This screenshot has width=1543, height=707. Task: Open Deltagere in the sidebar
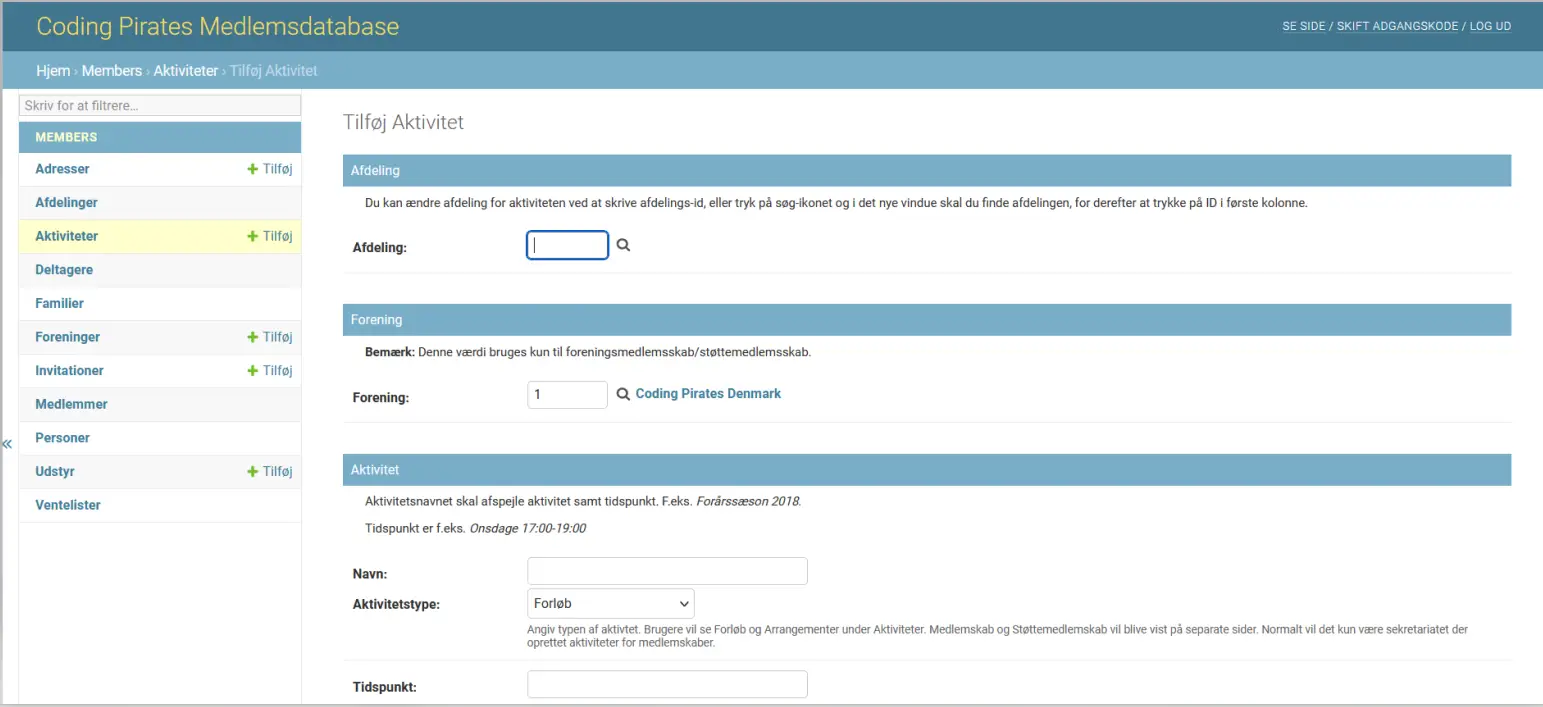tap(64, 270)
